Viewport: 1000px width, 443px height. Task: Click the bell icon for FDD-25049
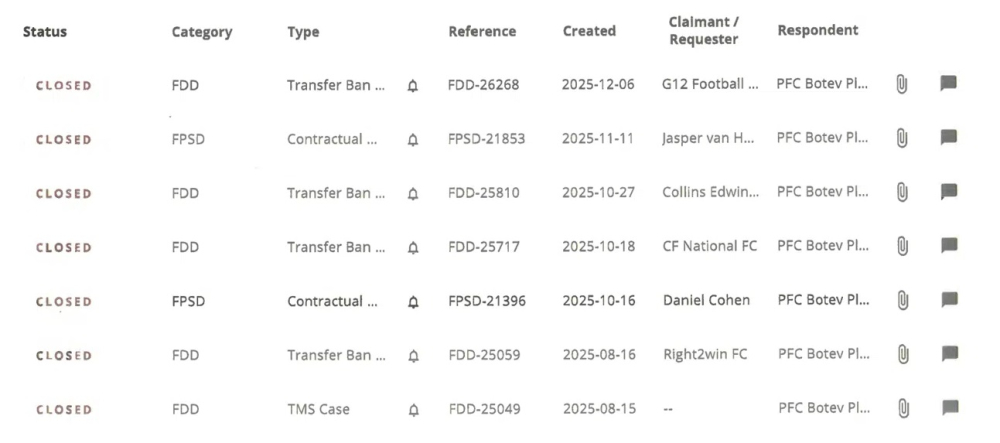(x=412, y=409)
